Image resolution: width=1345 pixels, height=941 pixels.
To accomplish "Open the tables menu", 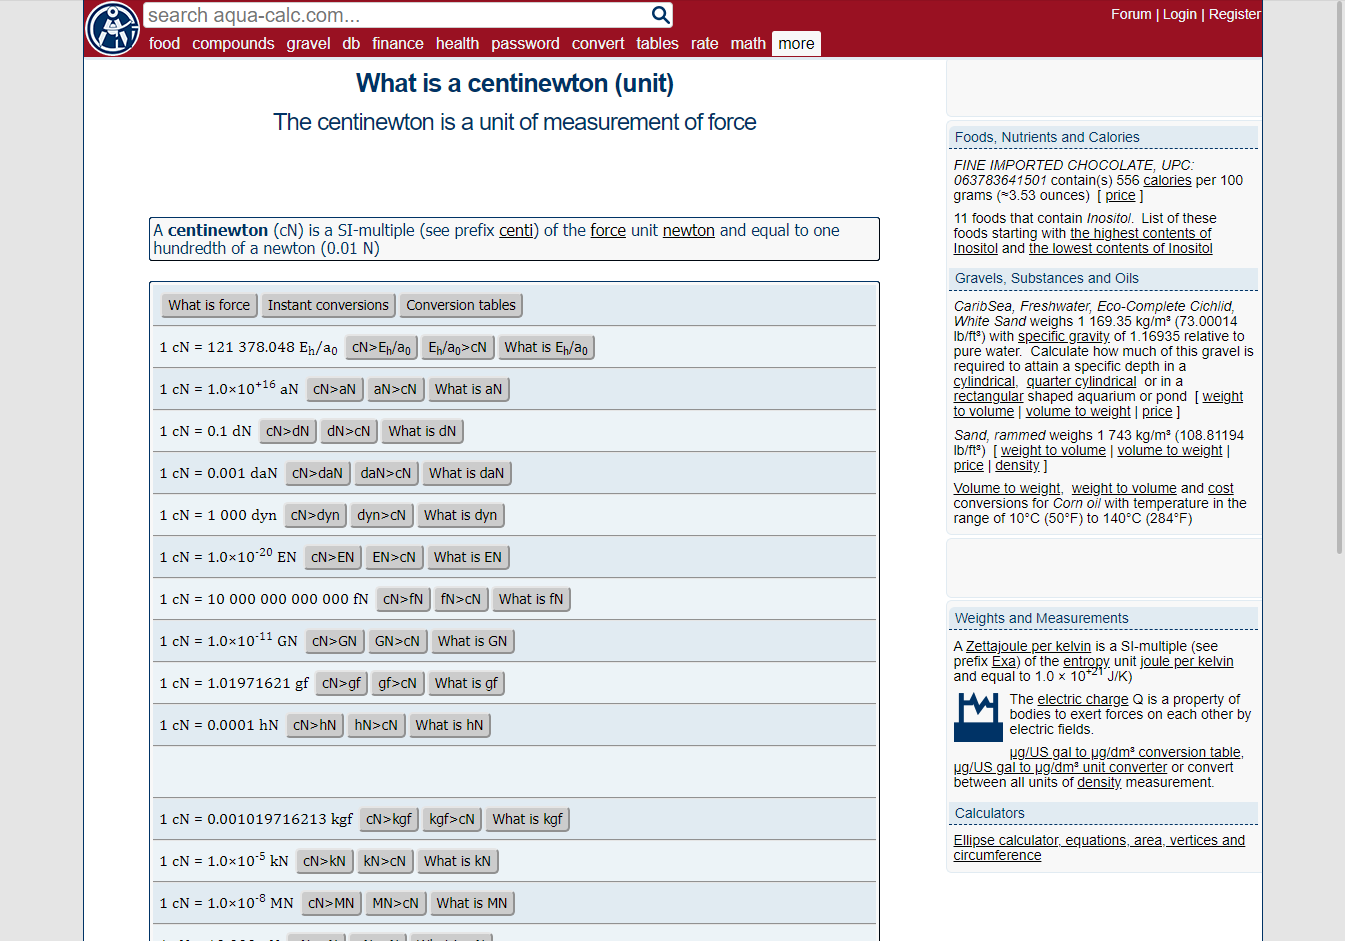I will pos(657,44).
